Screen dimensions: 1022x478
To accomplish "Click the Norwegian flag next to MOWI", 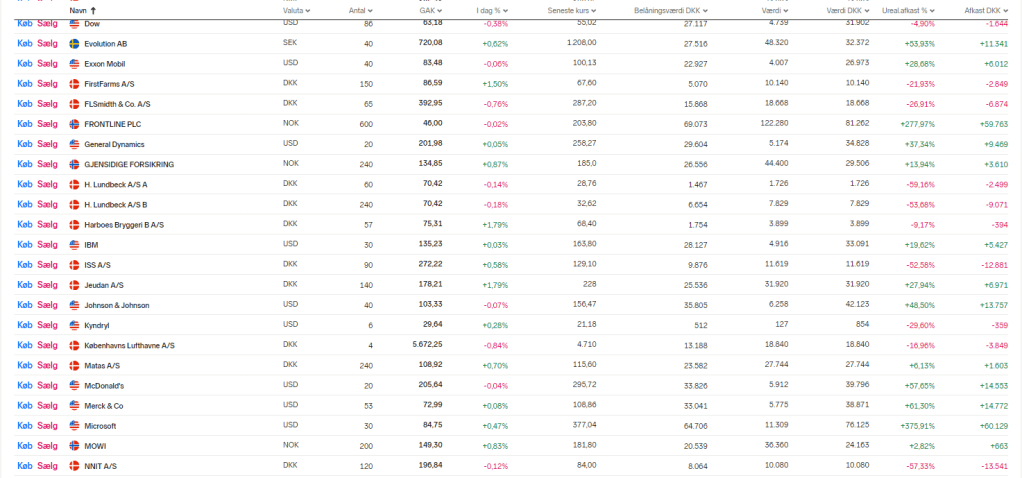I will (x=74, y=445).
